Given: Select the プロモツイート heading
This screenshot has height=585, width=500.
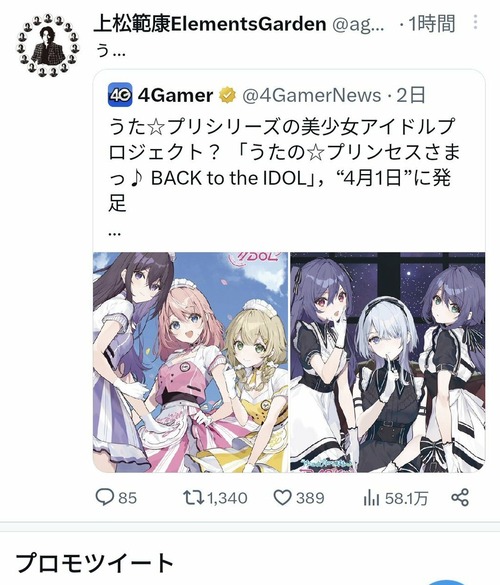Looking at the screenshot, I should (94, 563).
